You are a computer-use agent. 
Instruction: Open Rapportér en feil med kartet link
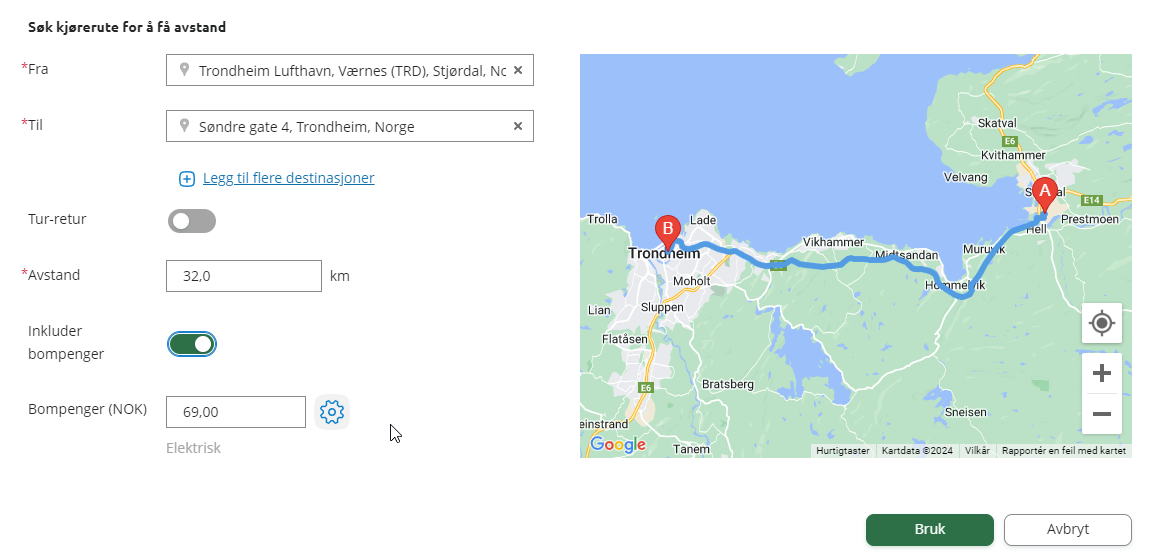(1063, 450)
